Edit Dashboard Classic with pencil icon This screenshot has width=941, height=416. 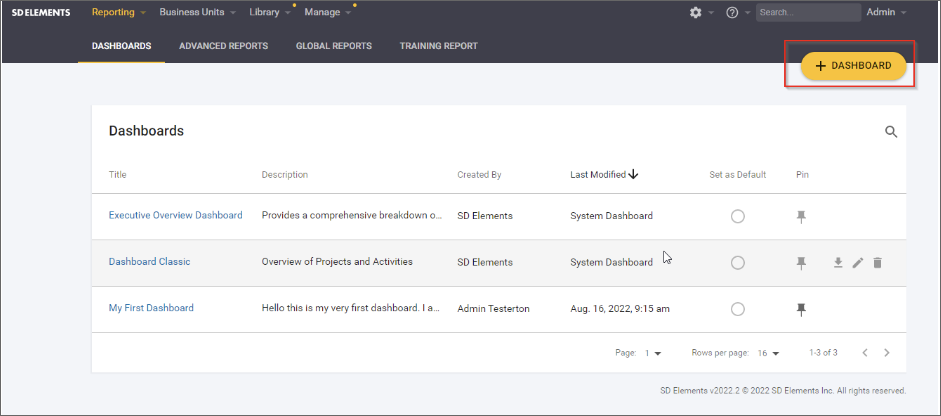click(857, 263)
